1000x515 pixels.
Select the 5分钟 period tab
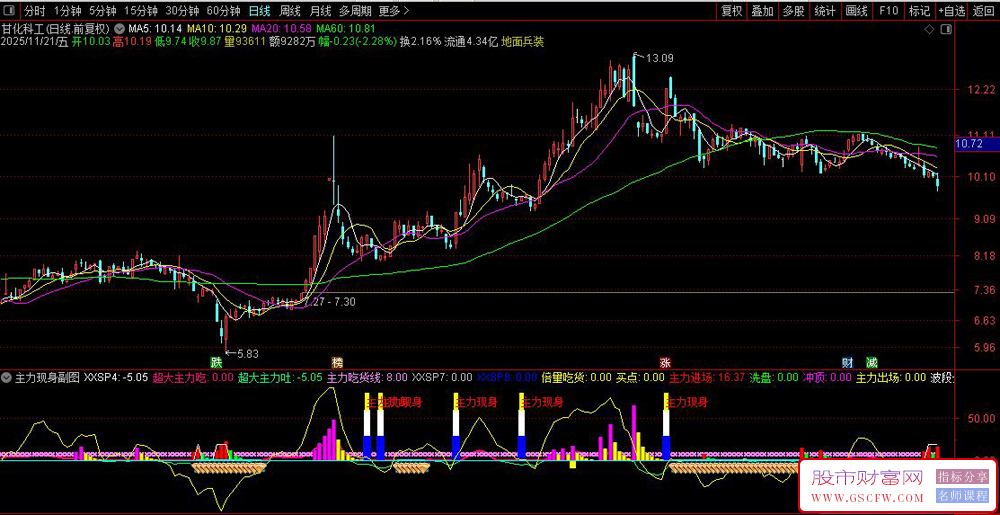pos(103,11)
